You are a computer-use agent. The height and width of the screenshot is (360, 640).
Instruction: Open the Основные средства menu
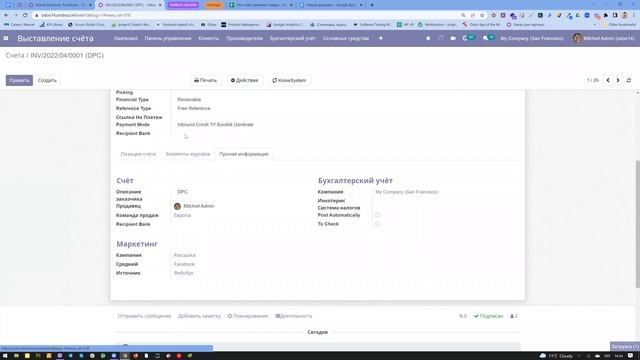point(346,38)
